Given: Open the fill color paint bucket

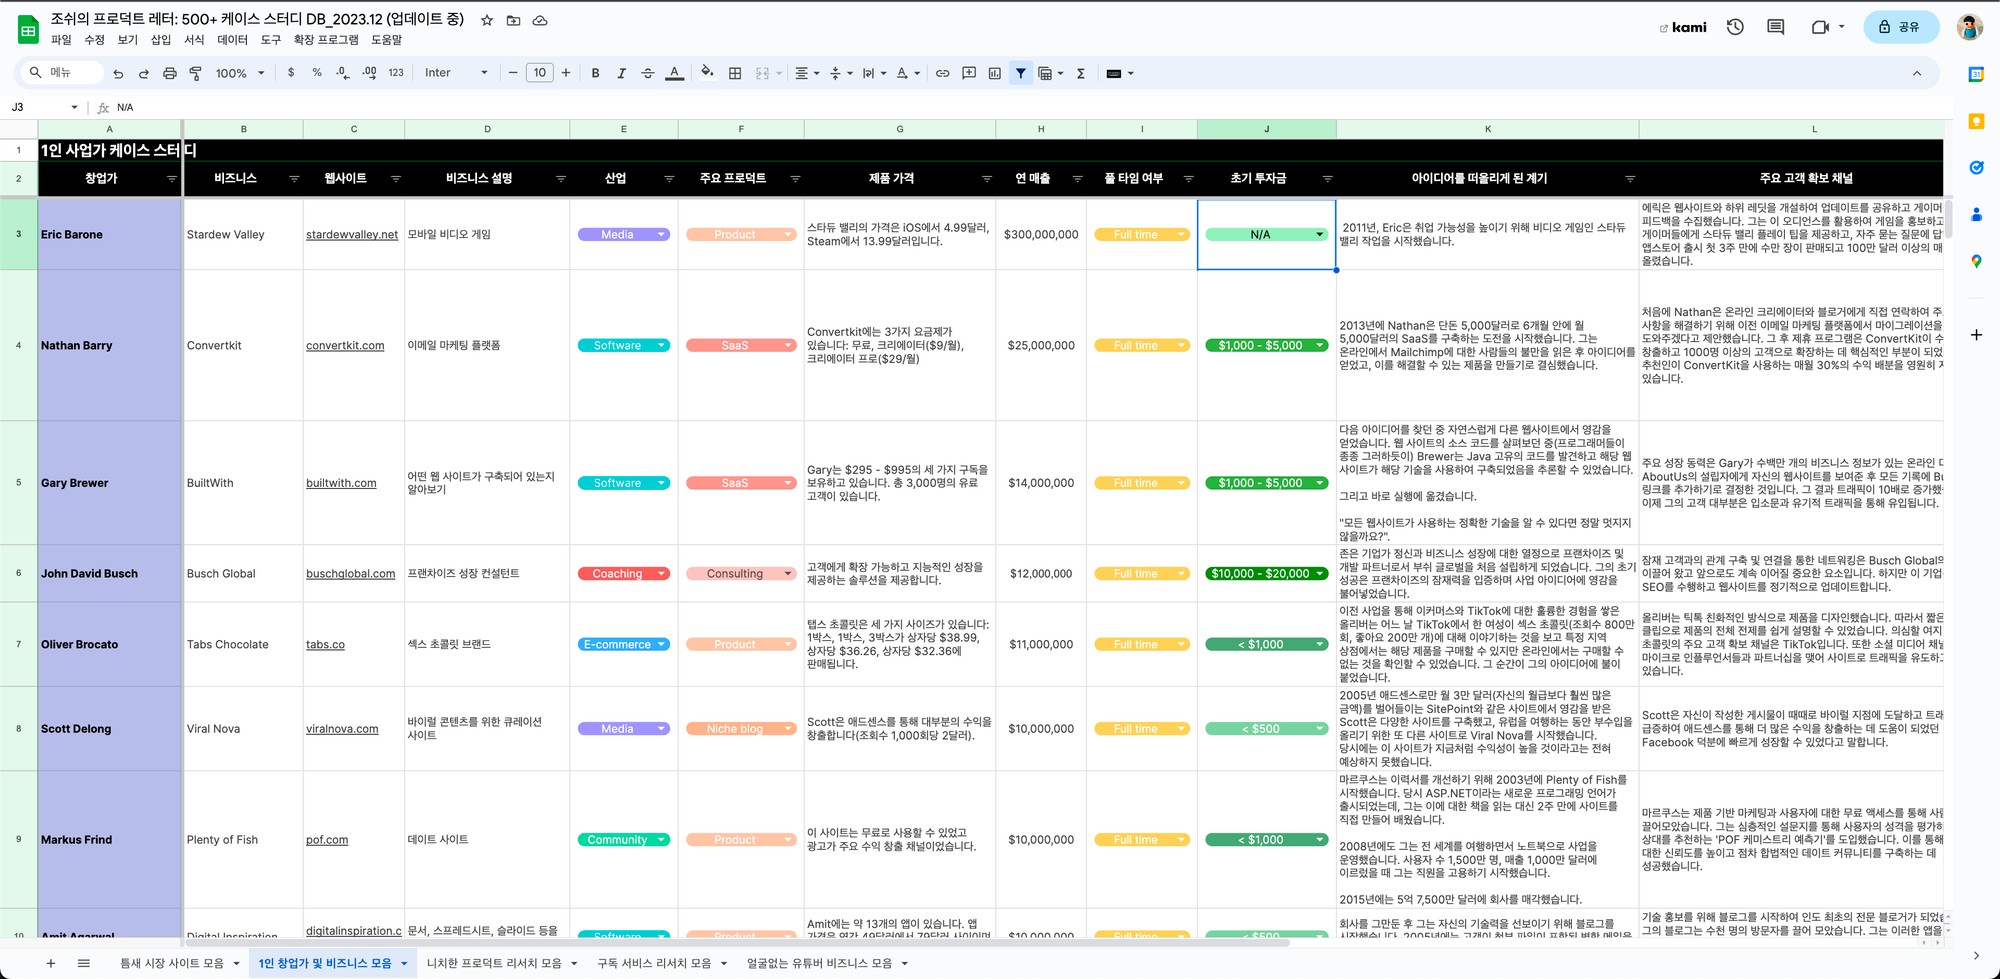Looking at the screenshot, I should [707, 73].
